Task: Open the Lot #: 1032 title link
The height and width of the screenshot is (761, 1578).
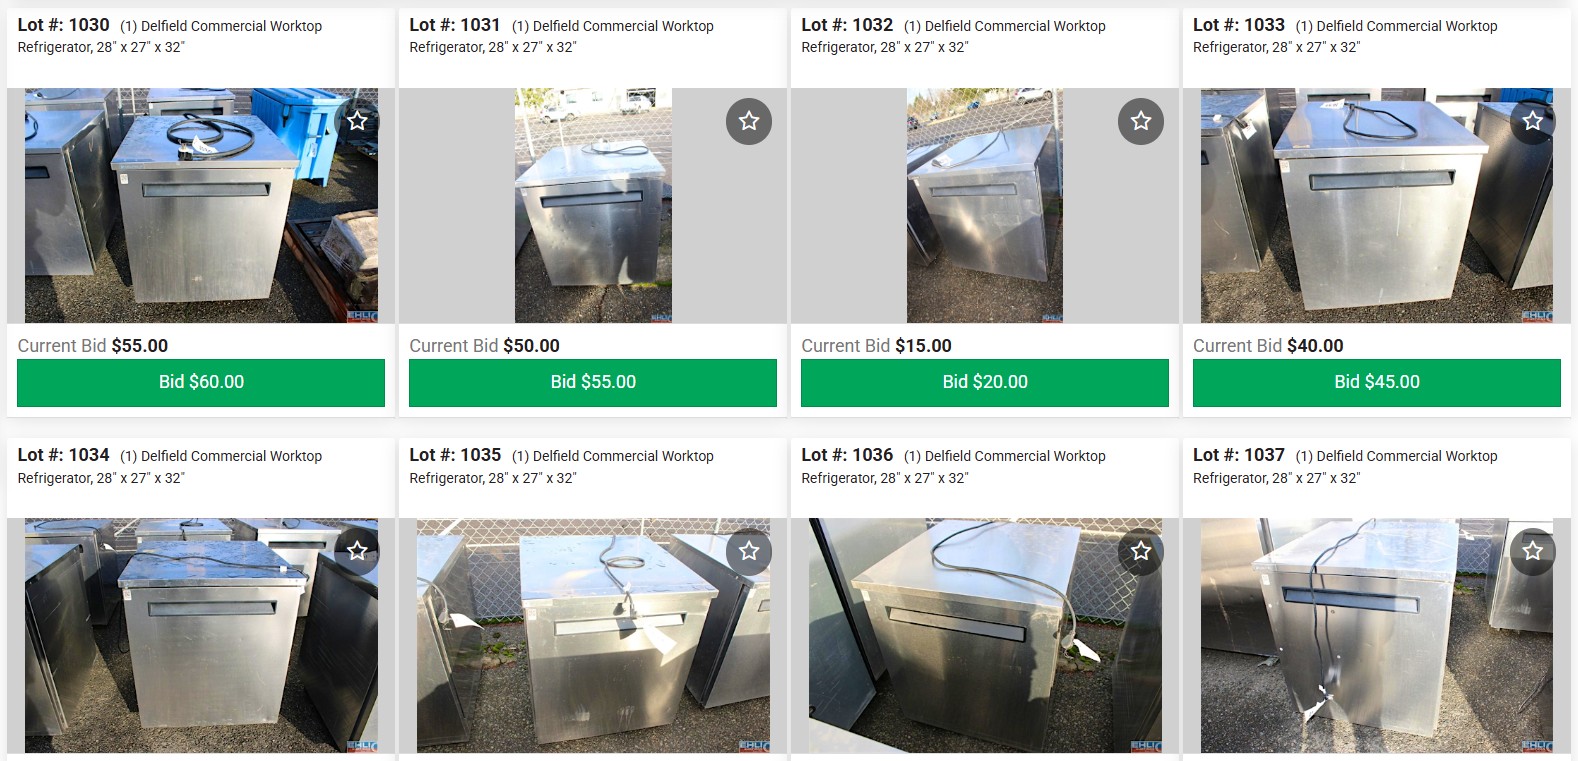Action: coord(953,36)
